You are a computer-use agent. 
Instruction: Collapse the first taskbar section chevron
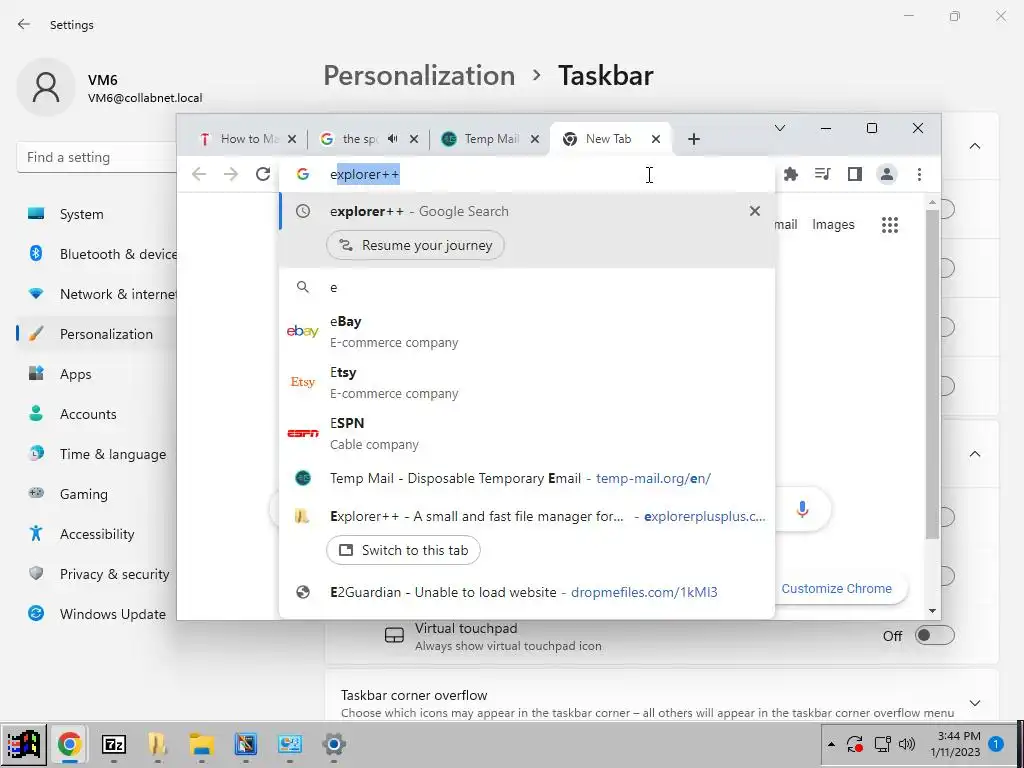coord(975,146)
